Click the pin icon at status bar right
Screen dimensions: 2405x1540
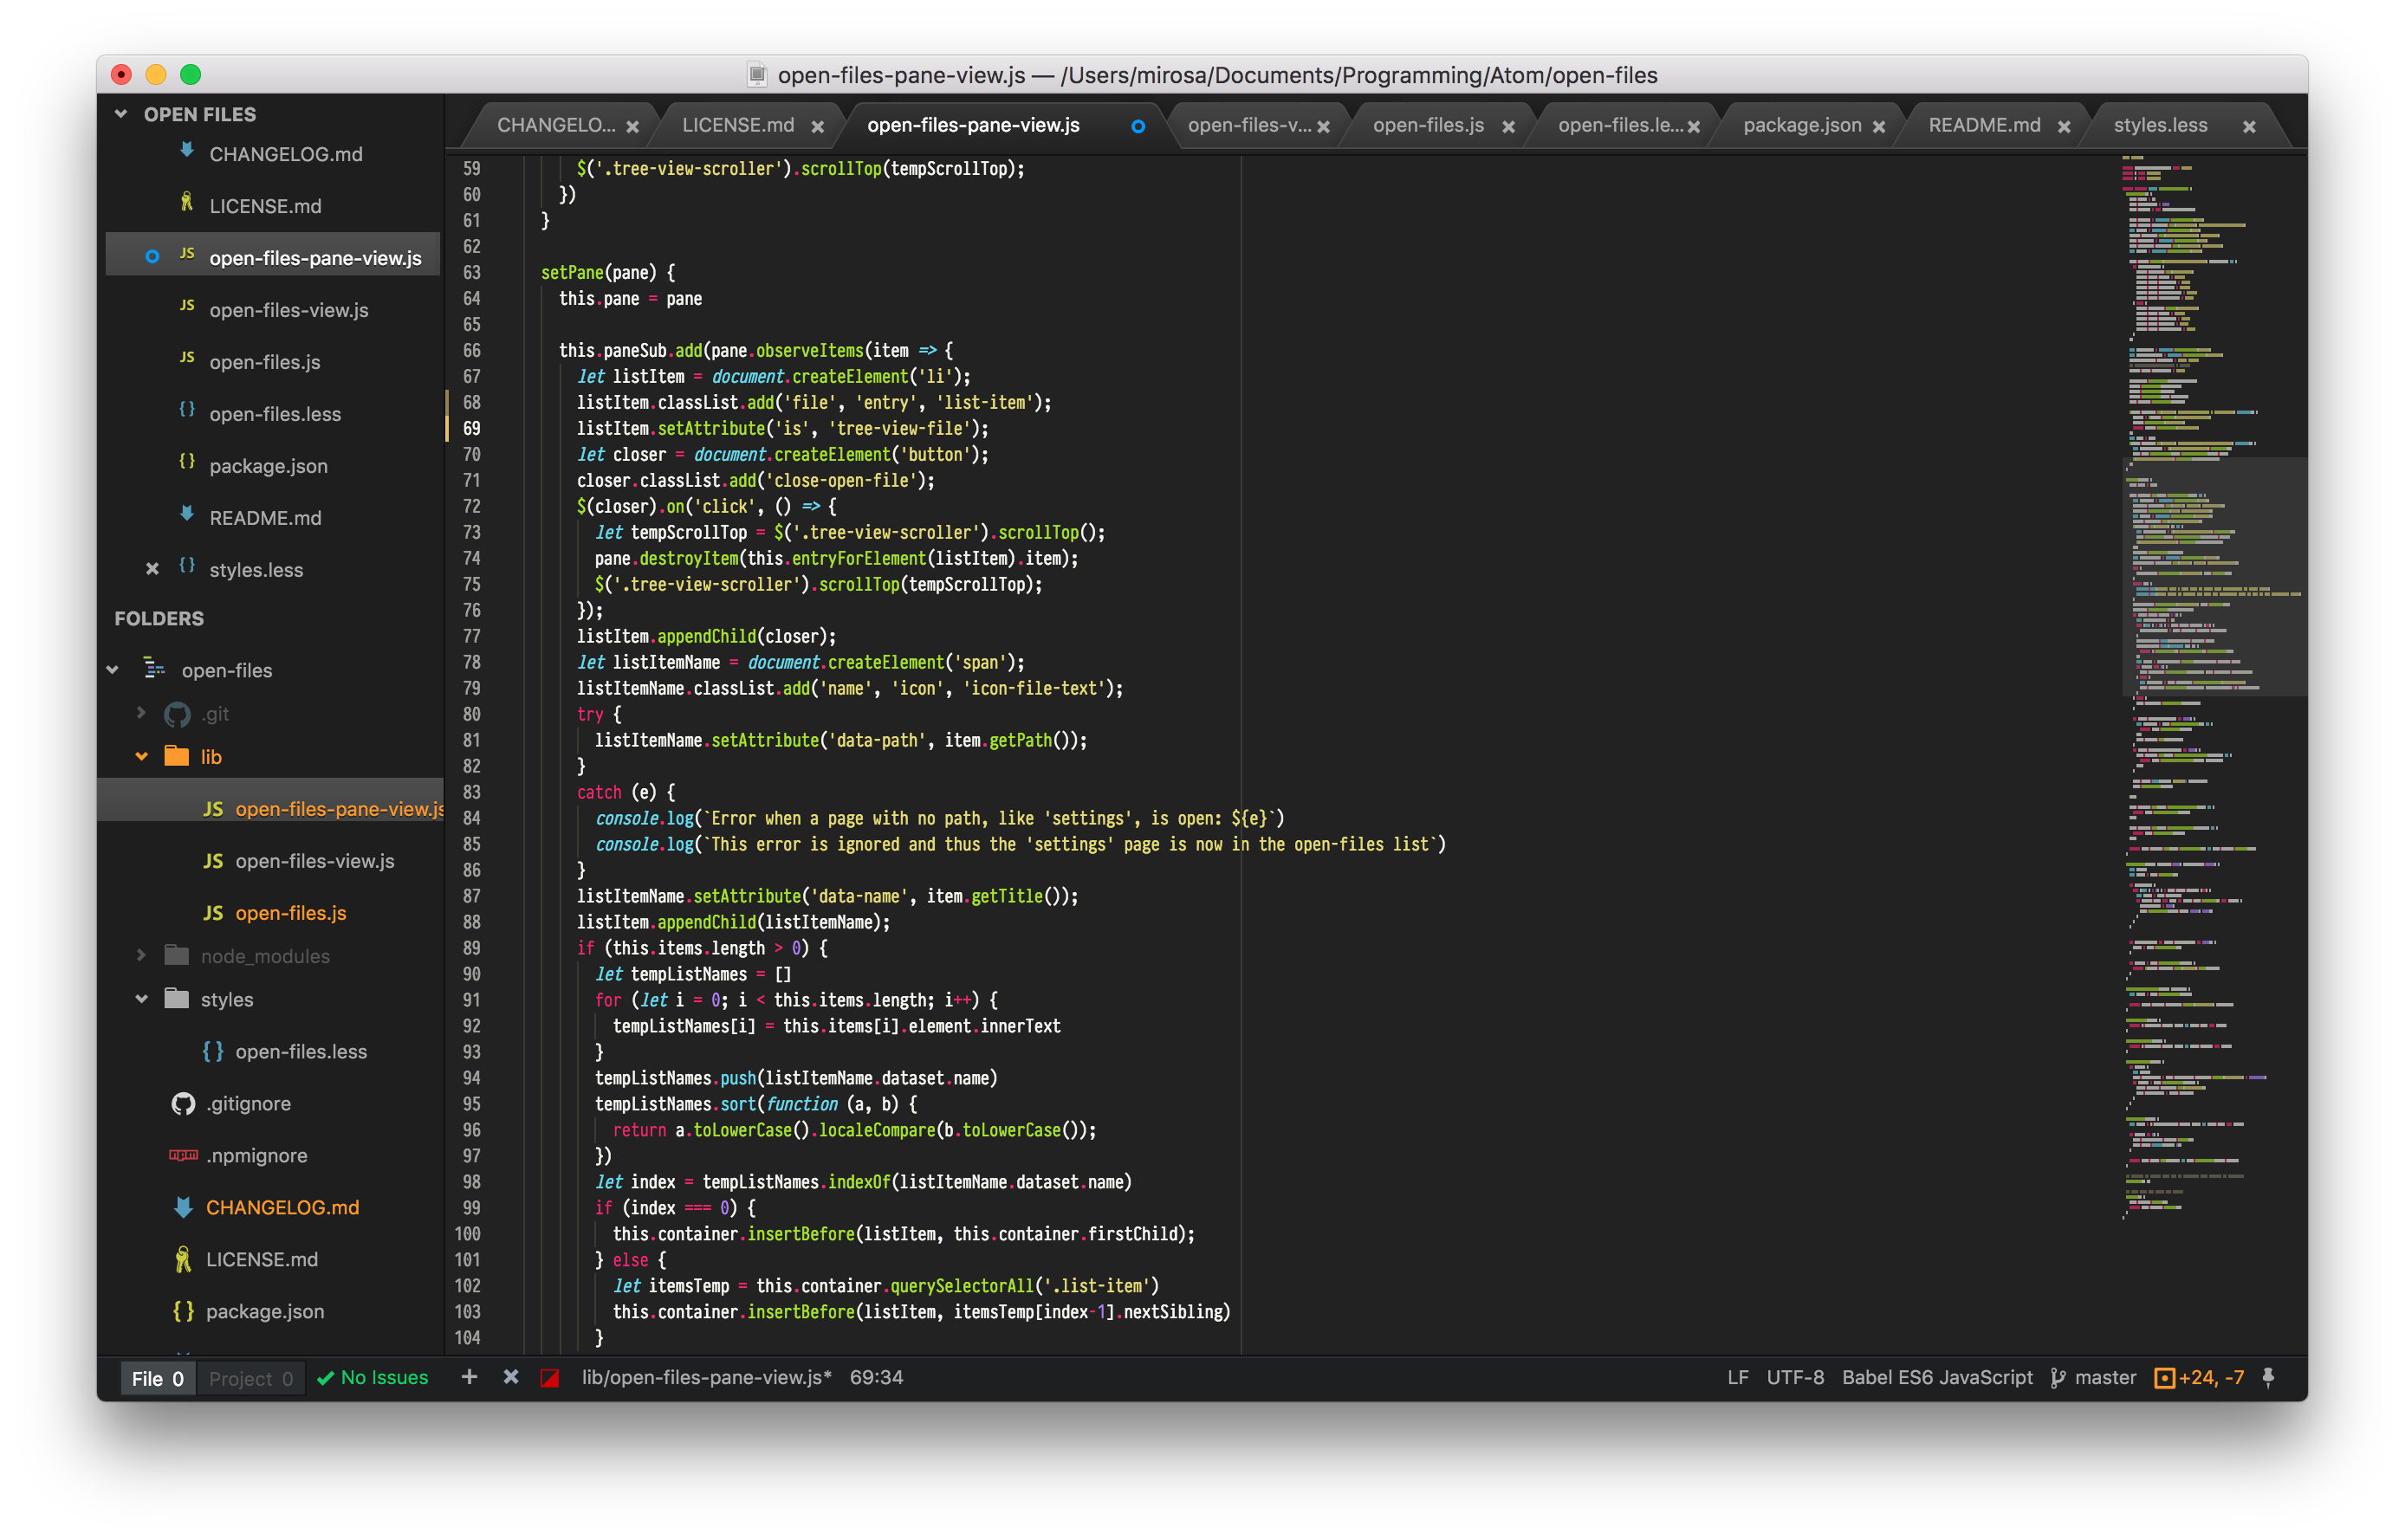pyautogui.click(x=2268, y=1377)
